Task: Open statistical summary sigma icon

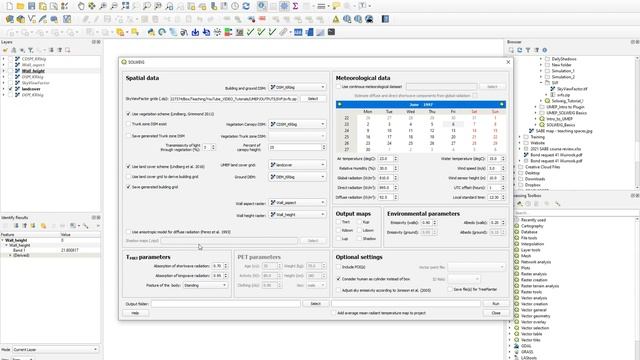Action: click(x=295, y=6)
